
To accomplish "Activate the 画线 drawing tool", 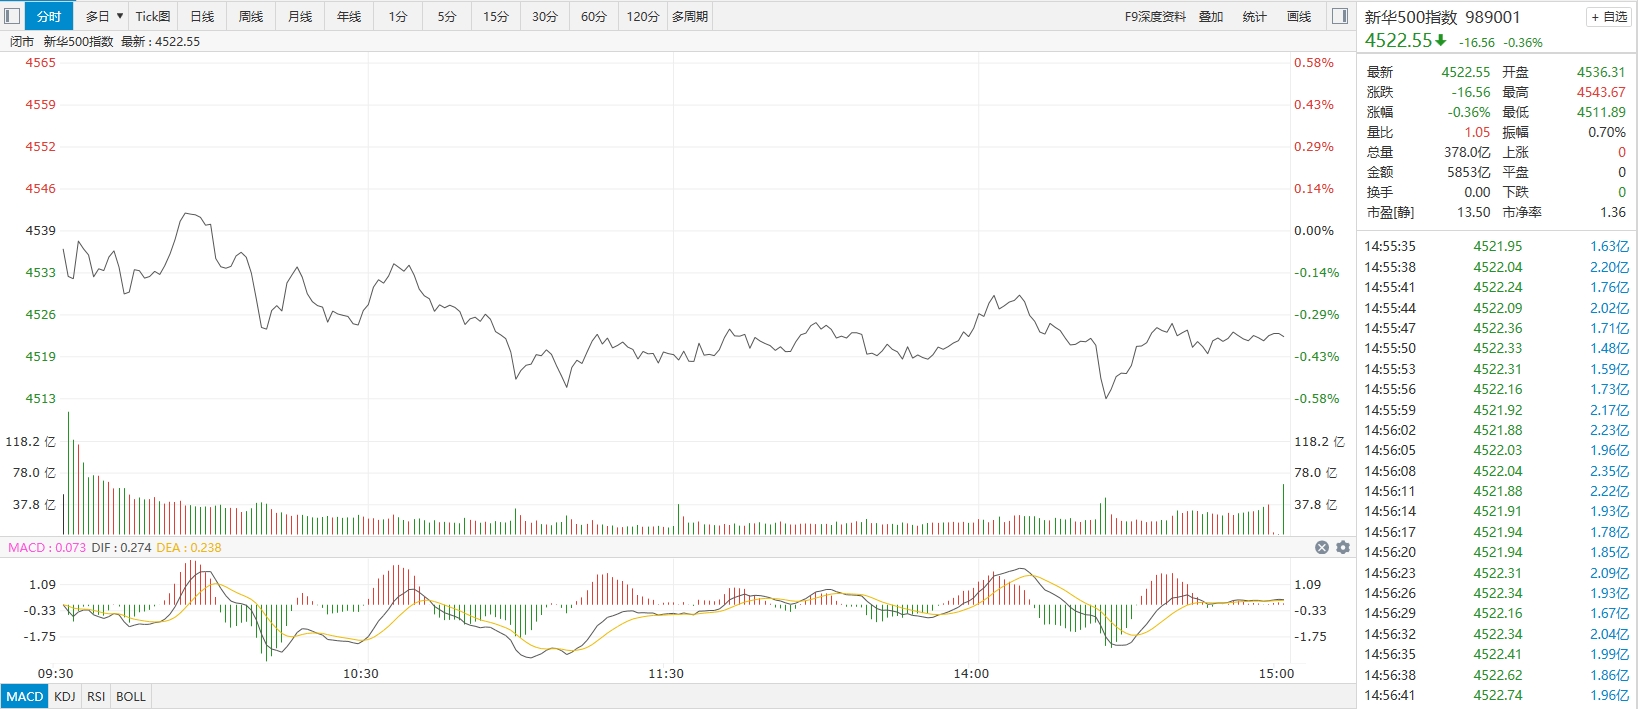I will tap(1298, 16).
